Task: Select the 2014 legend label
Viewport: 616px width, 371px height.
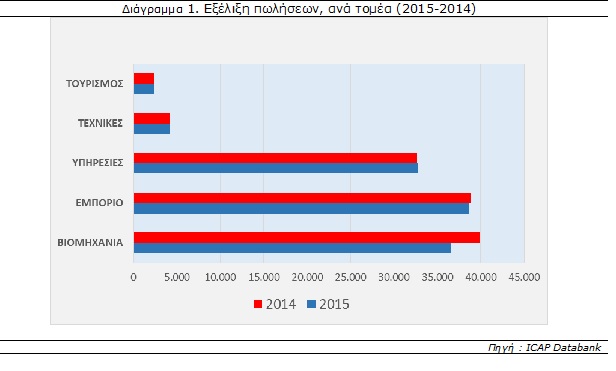Action: tap(280, 304)
